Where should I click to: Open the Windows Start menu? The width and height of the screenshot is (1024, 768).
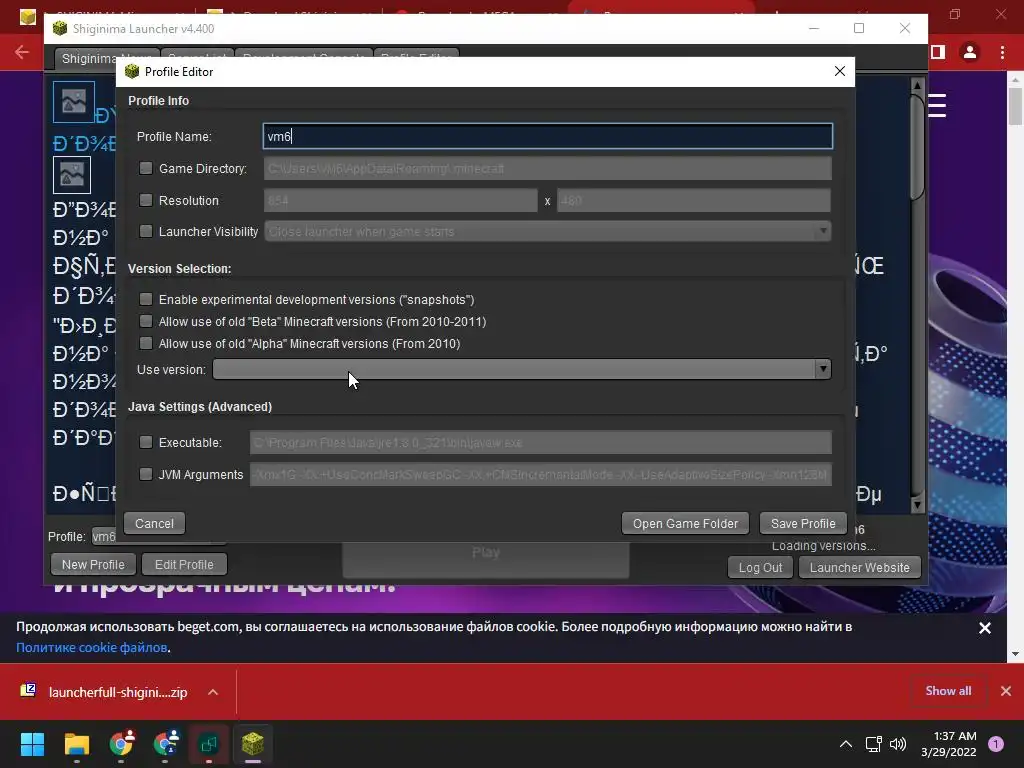32,743
